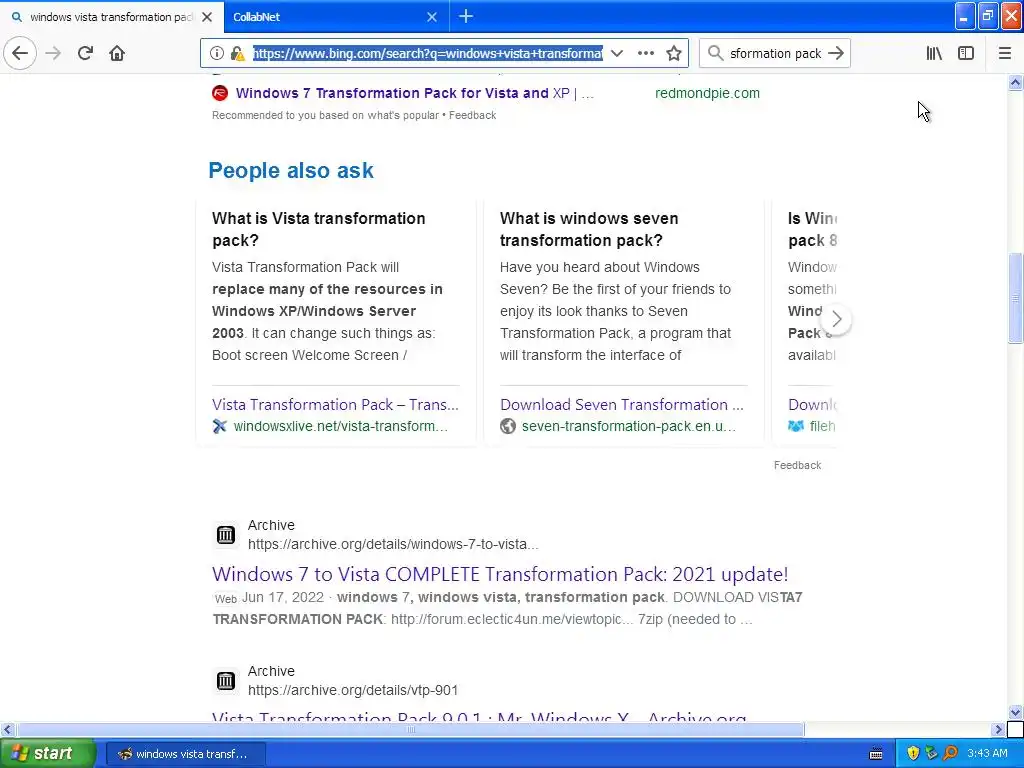1024x768 pixels.
Task: Click the vertical scrollbar thumb
Action: coord(1015,297)
